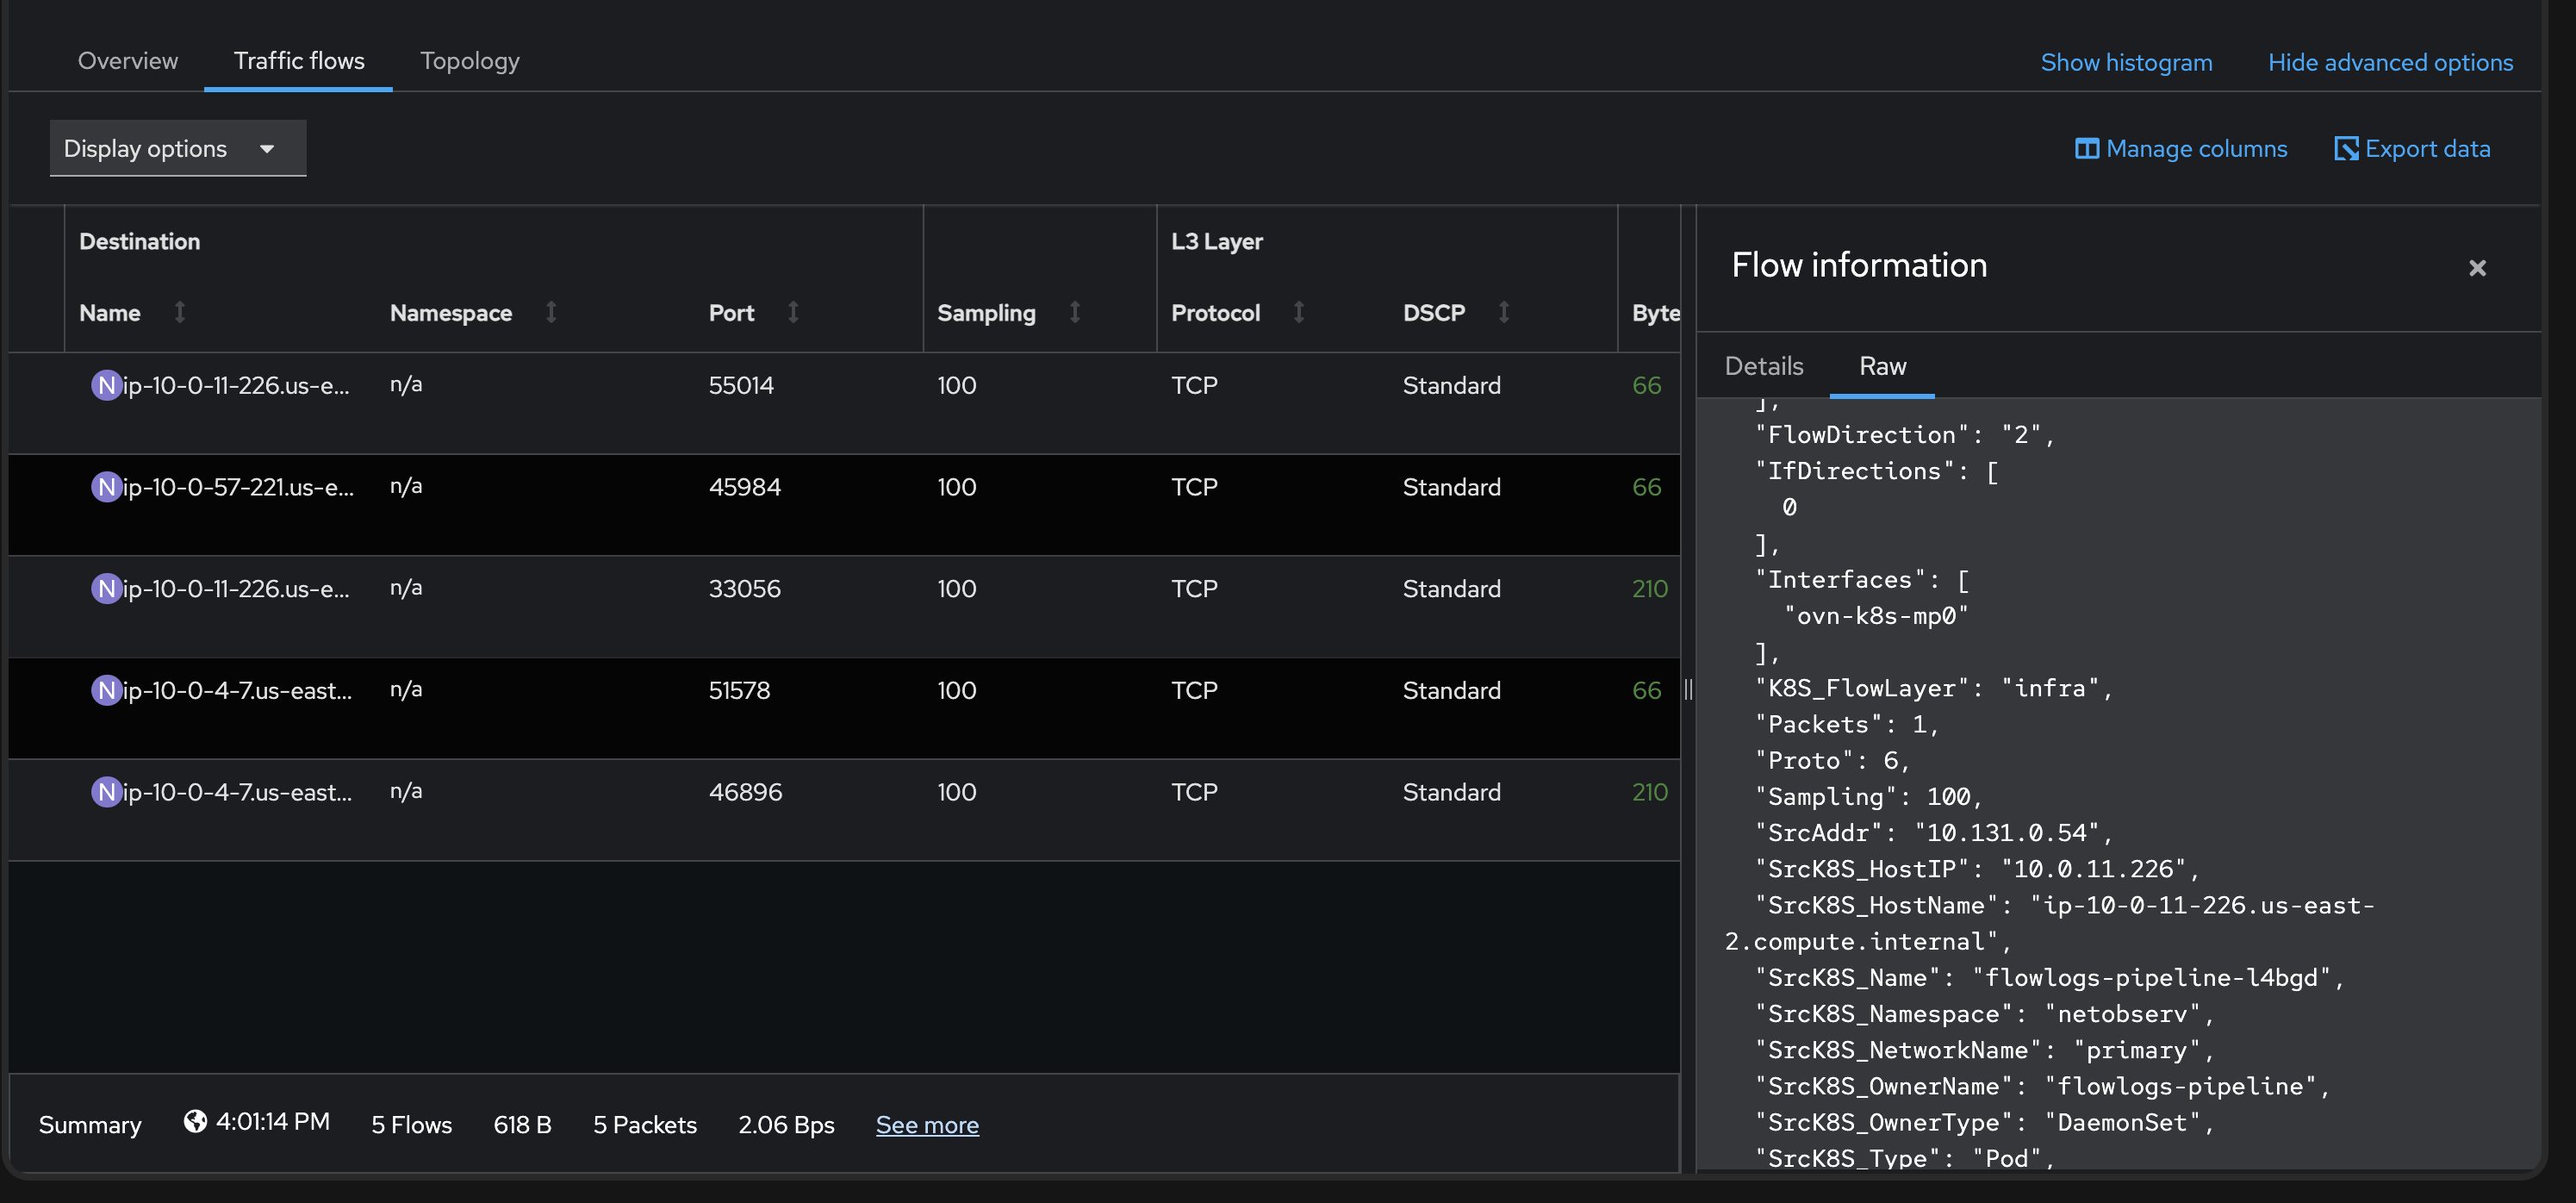
Task: Click Hide advanced options link
Action: 2389,62
